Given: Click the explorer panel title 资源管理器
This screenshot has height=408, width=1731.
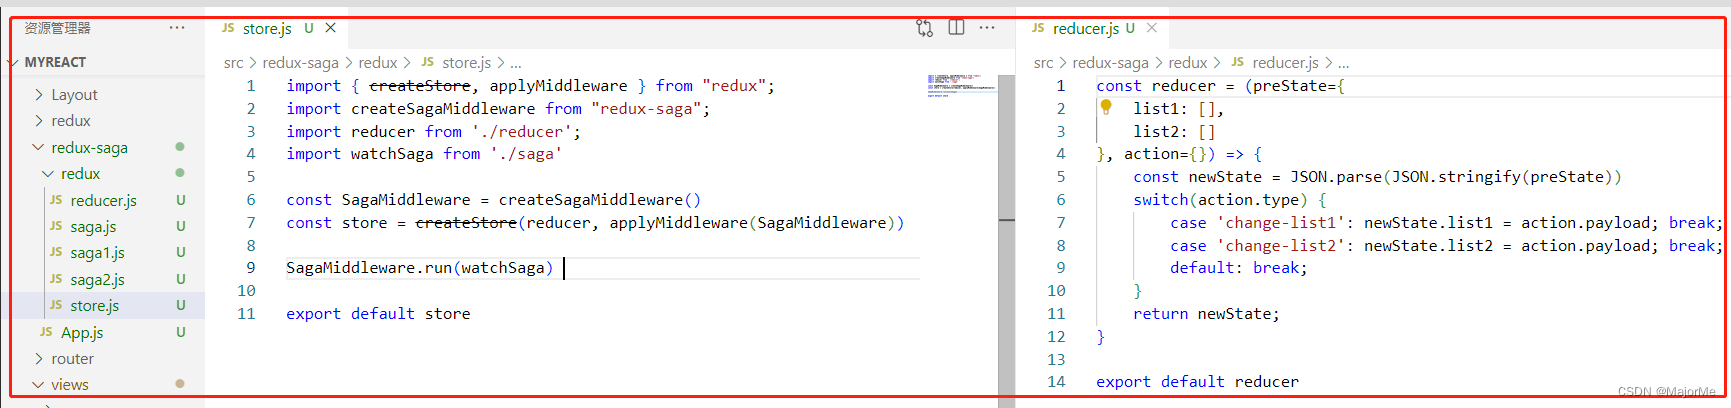Looking at the screenshot, I should 57,28.
